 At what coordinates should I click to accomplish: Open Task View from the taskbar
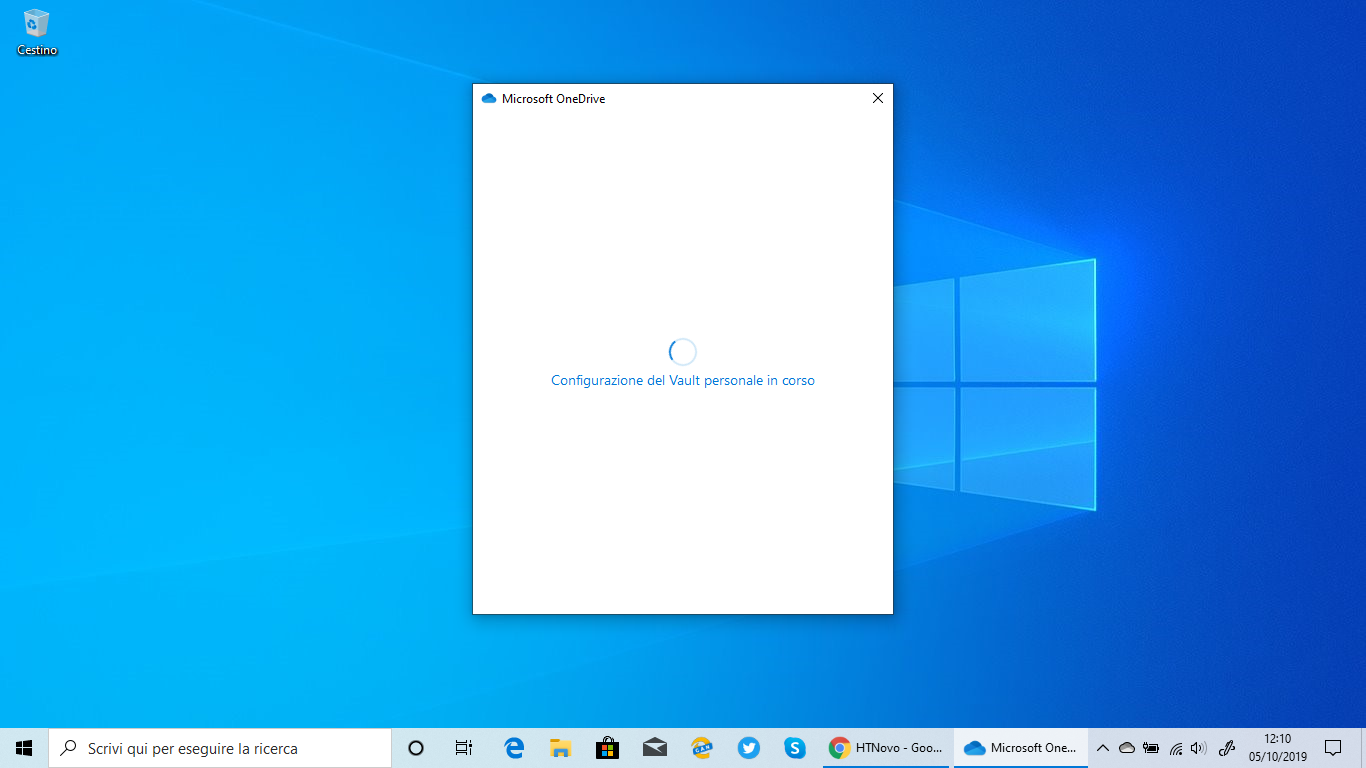(x=464, y=748)
